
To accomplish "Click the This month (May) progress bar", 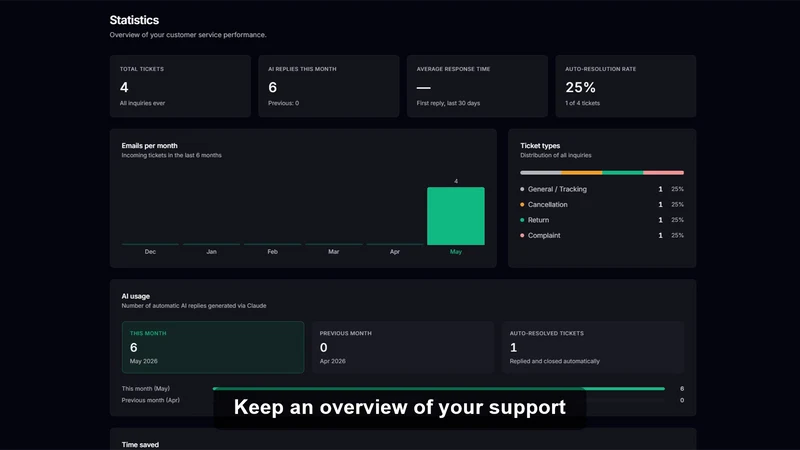I will (x=439, y=389).
